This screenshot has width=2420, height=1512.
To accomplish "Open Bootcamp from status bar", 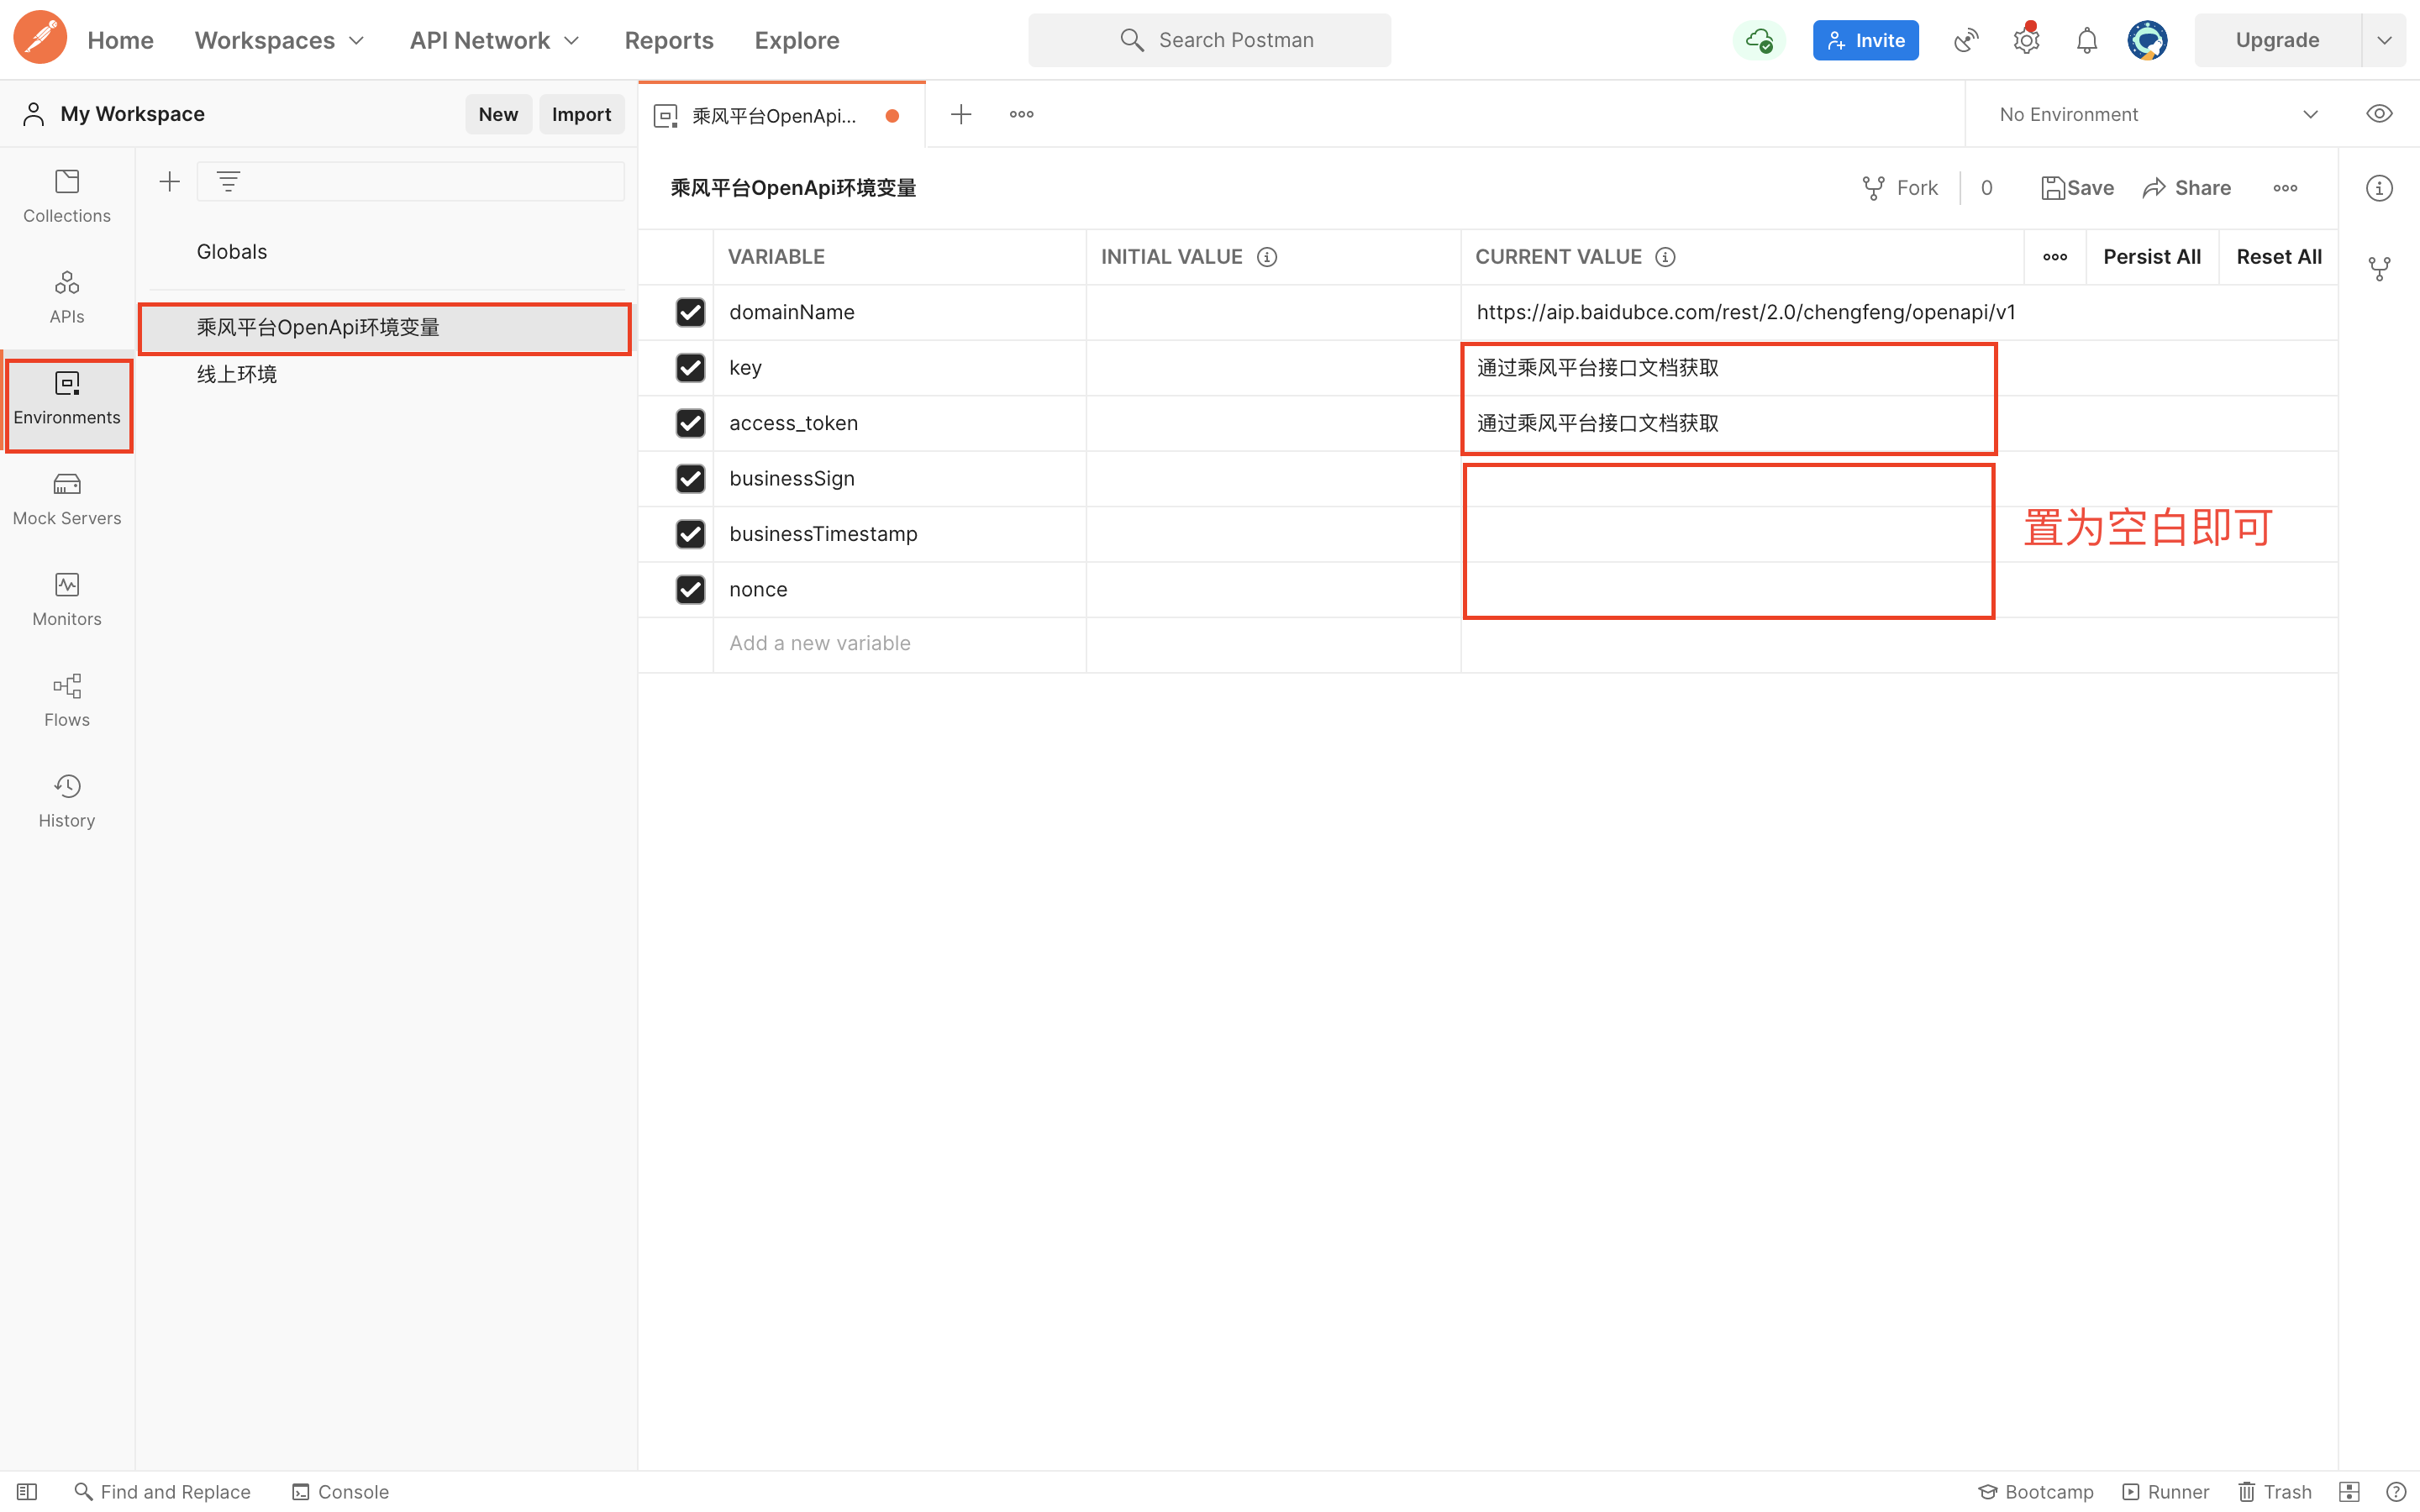I will (x=2036, y=1491).
